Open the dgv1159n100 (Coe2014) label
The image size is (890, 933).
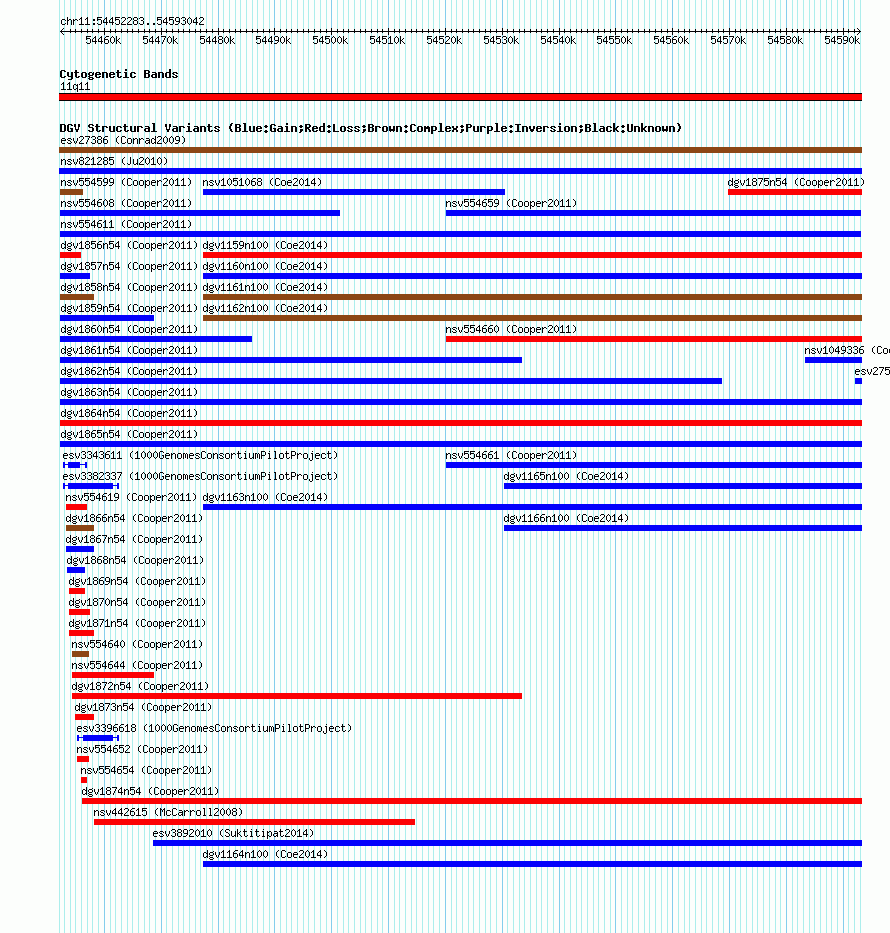tap(265, 245)
